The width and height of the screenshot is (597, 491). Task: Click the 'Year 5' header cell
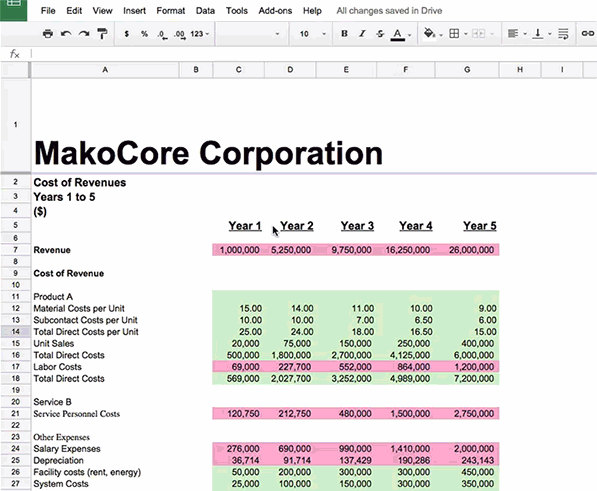click(480, 226)
